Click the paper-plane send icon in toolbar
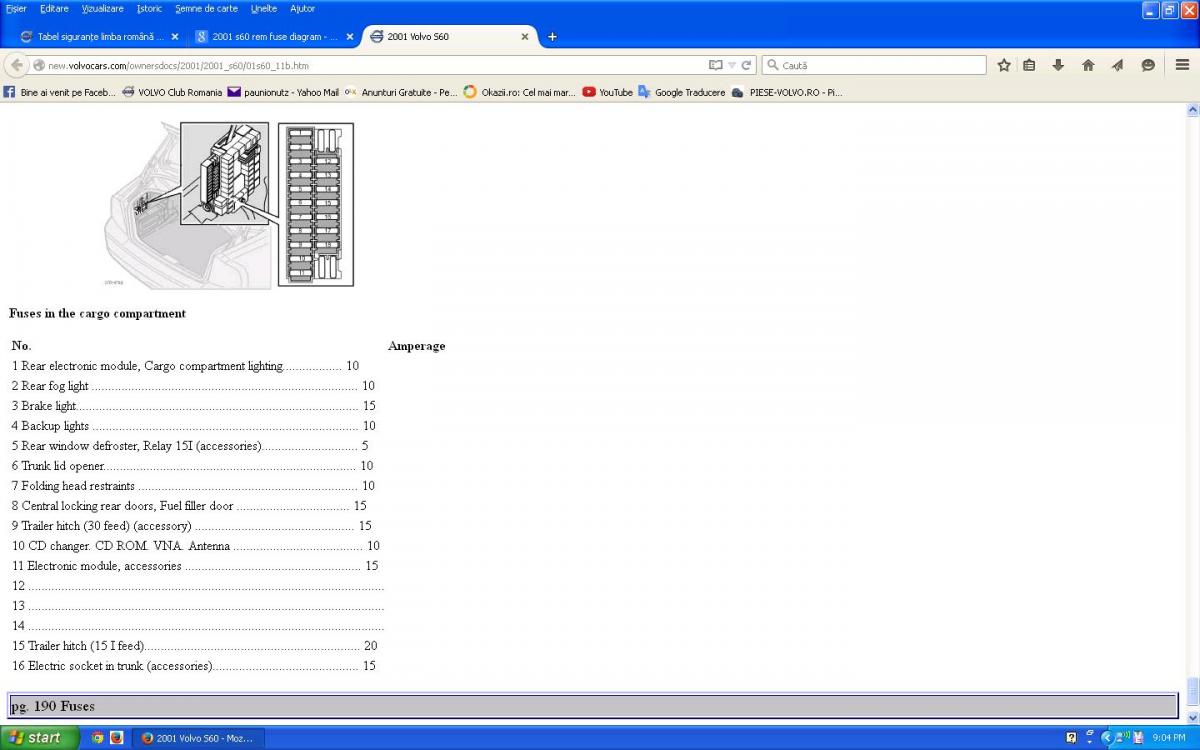Image resolution: width=1200 pixels, height=750 pixels. click(1117, 65)
